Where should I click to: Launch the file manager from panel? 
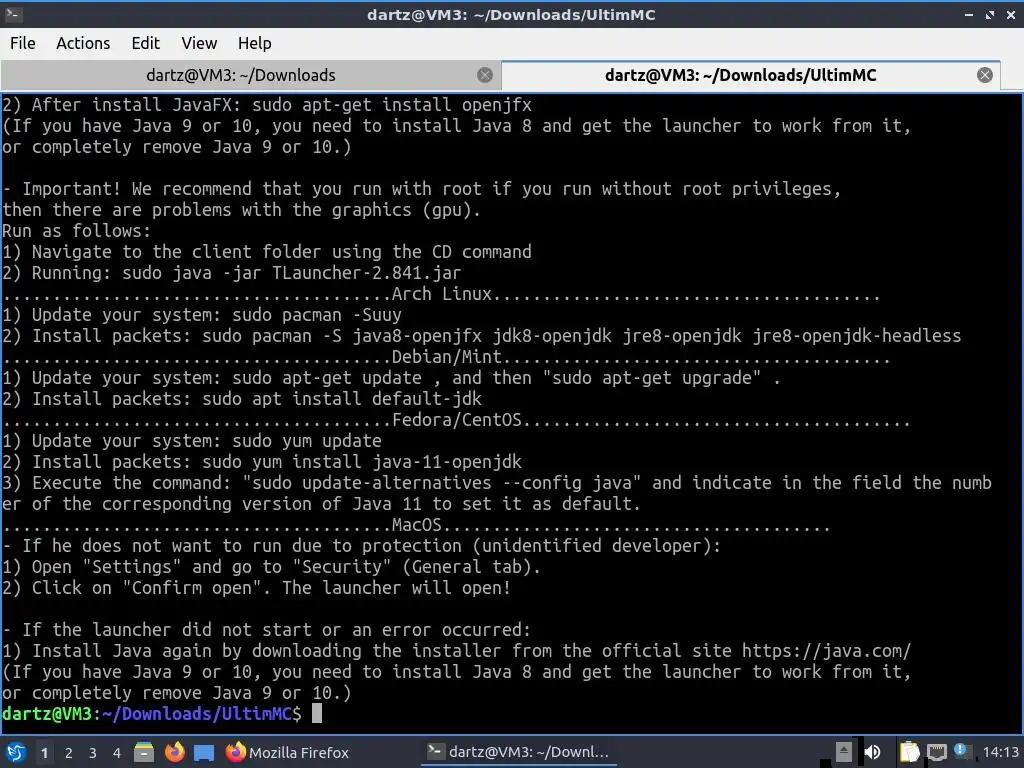click(x=144, y=752)
